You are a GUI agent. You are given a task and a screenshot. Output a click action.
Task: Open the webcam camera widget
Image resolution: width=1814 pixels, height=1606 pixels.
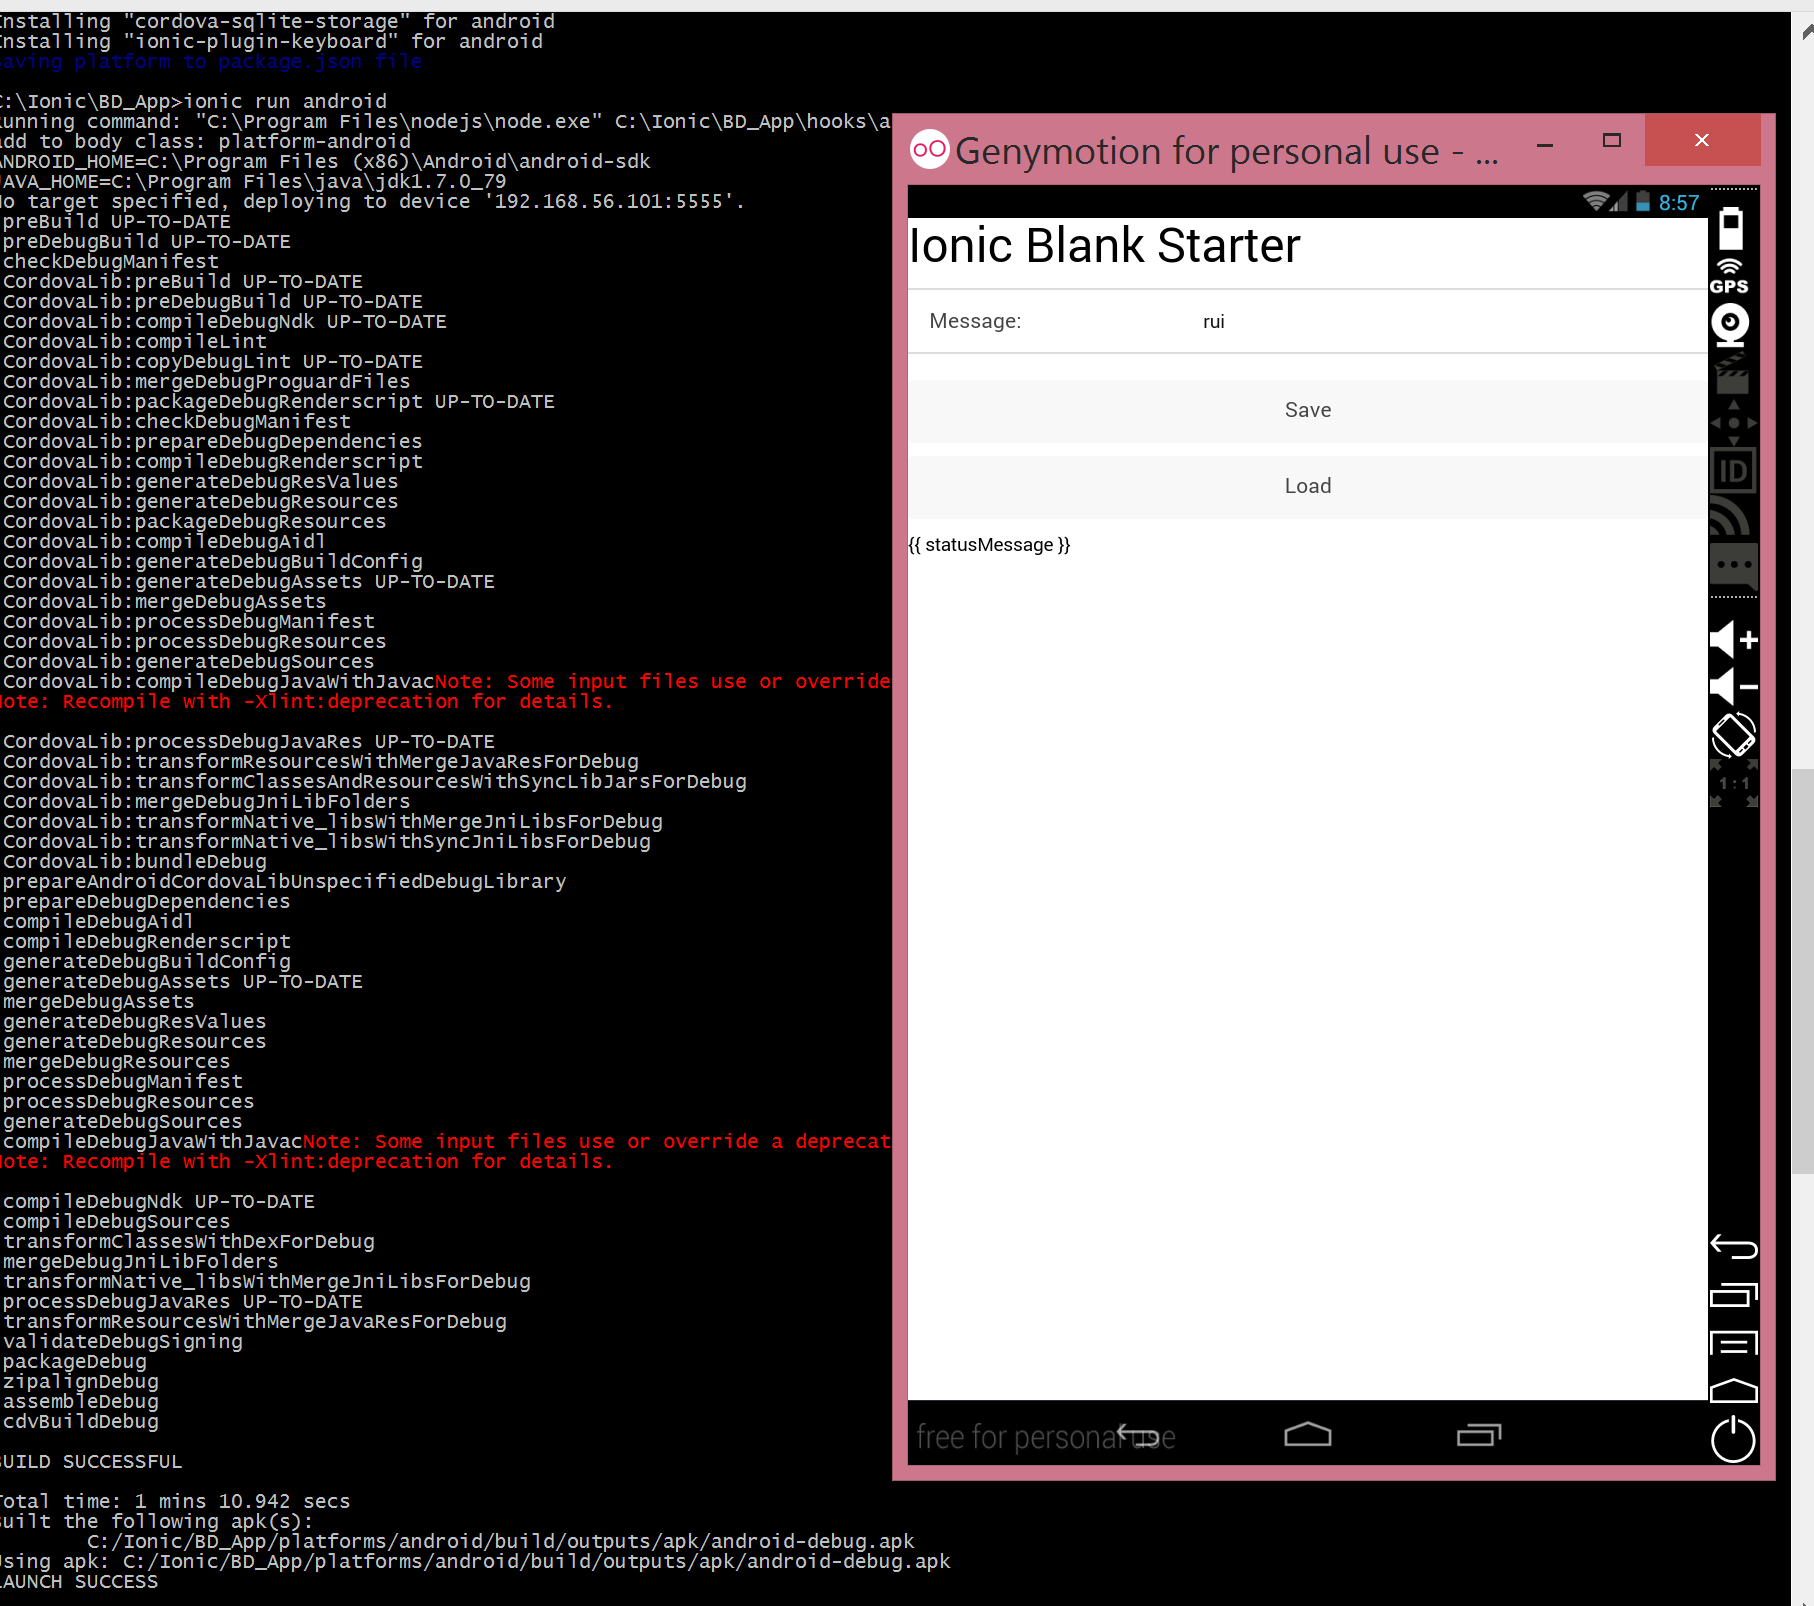click(1731, 325)
